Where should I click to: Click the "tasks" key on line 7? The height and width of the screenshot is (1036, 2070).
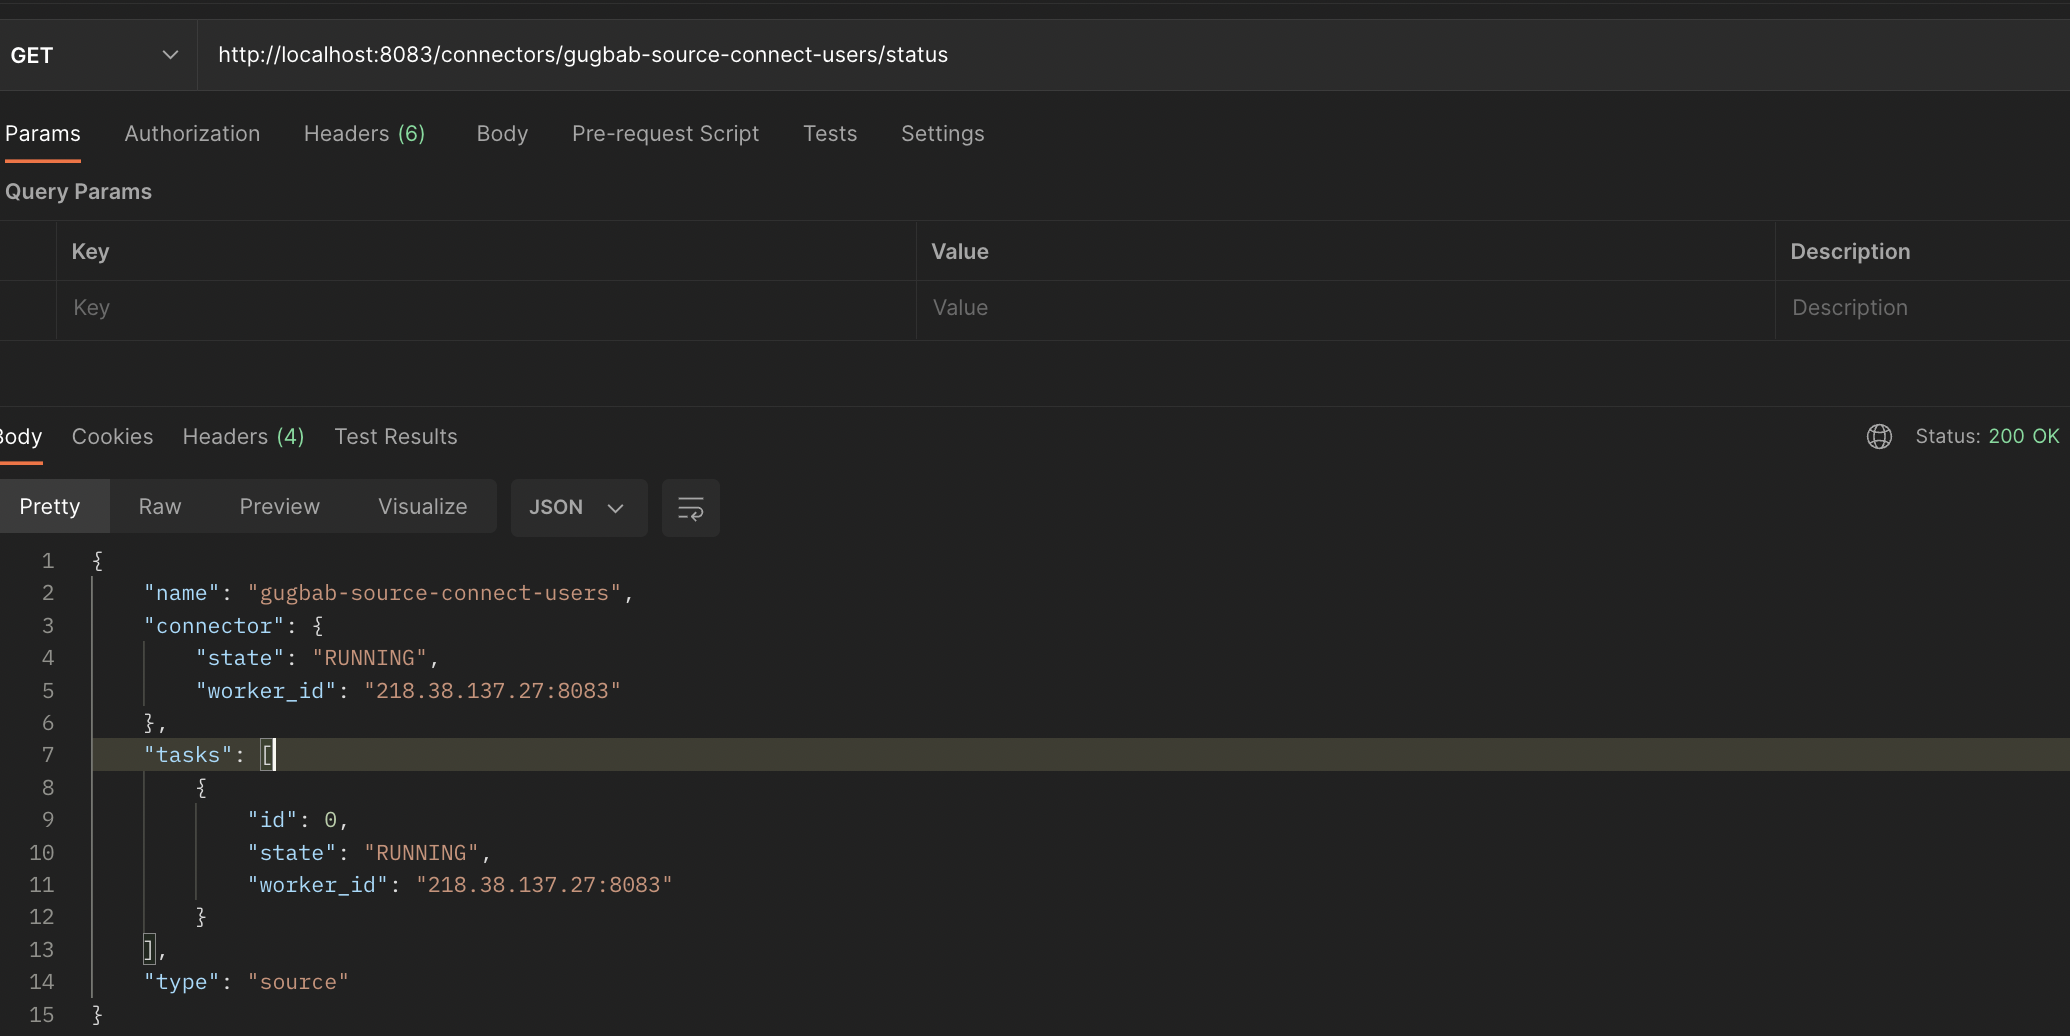[188, 755]
